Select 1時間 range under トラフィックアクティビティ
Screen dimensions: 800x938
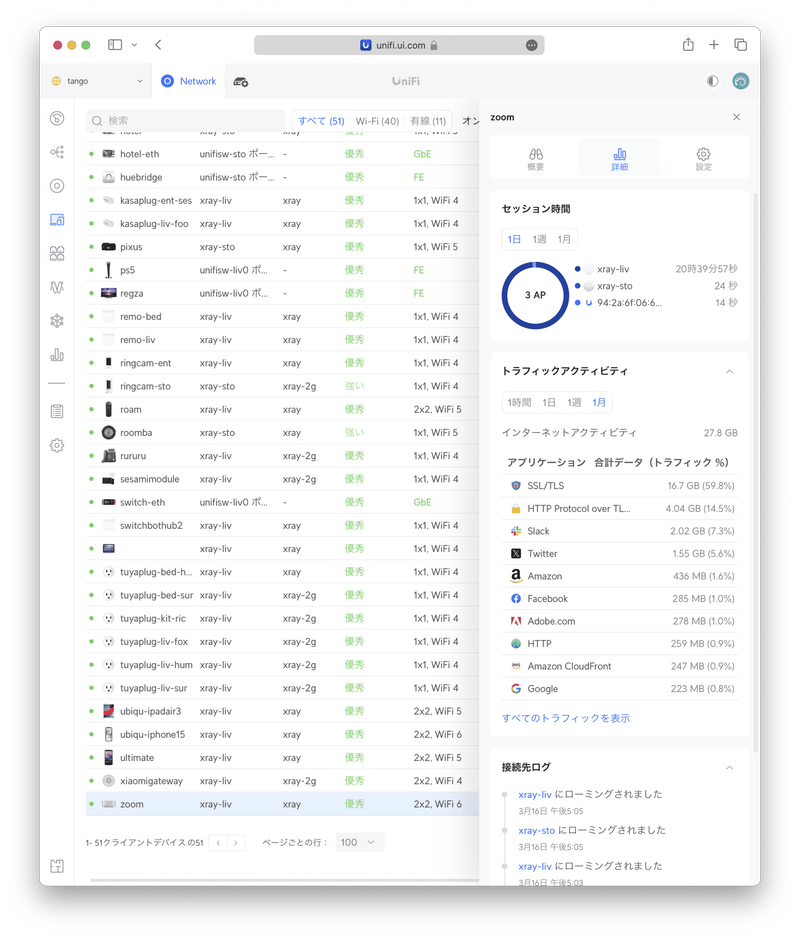pyautogui.click(x=519, y=402)
